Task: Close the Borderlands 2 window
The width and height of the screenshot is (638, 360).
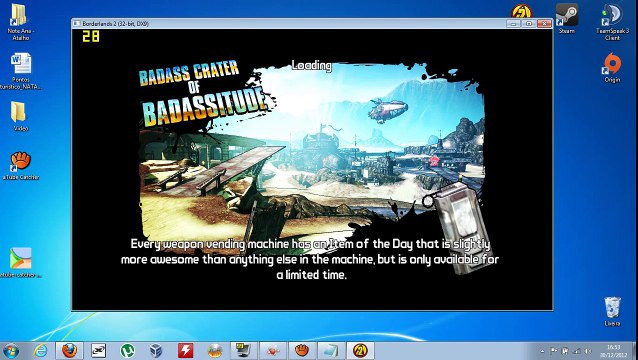Action: tap(544, 24)
